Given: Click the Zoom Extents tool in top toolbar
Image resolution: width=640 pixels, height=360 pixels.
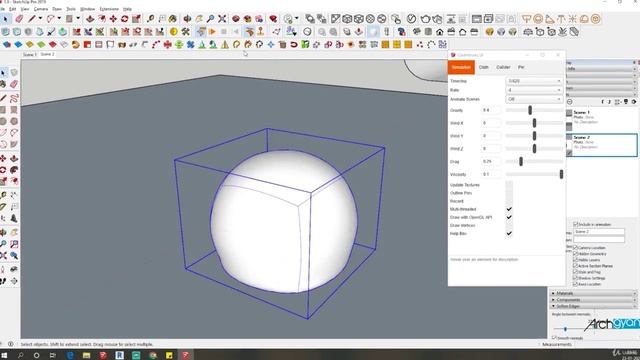Looking at the screenshot, I should tap(222, 19).
